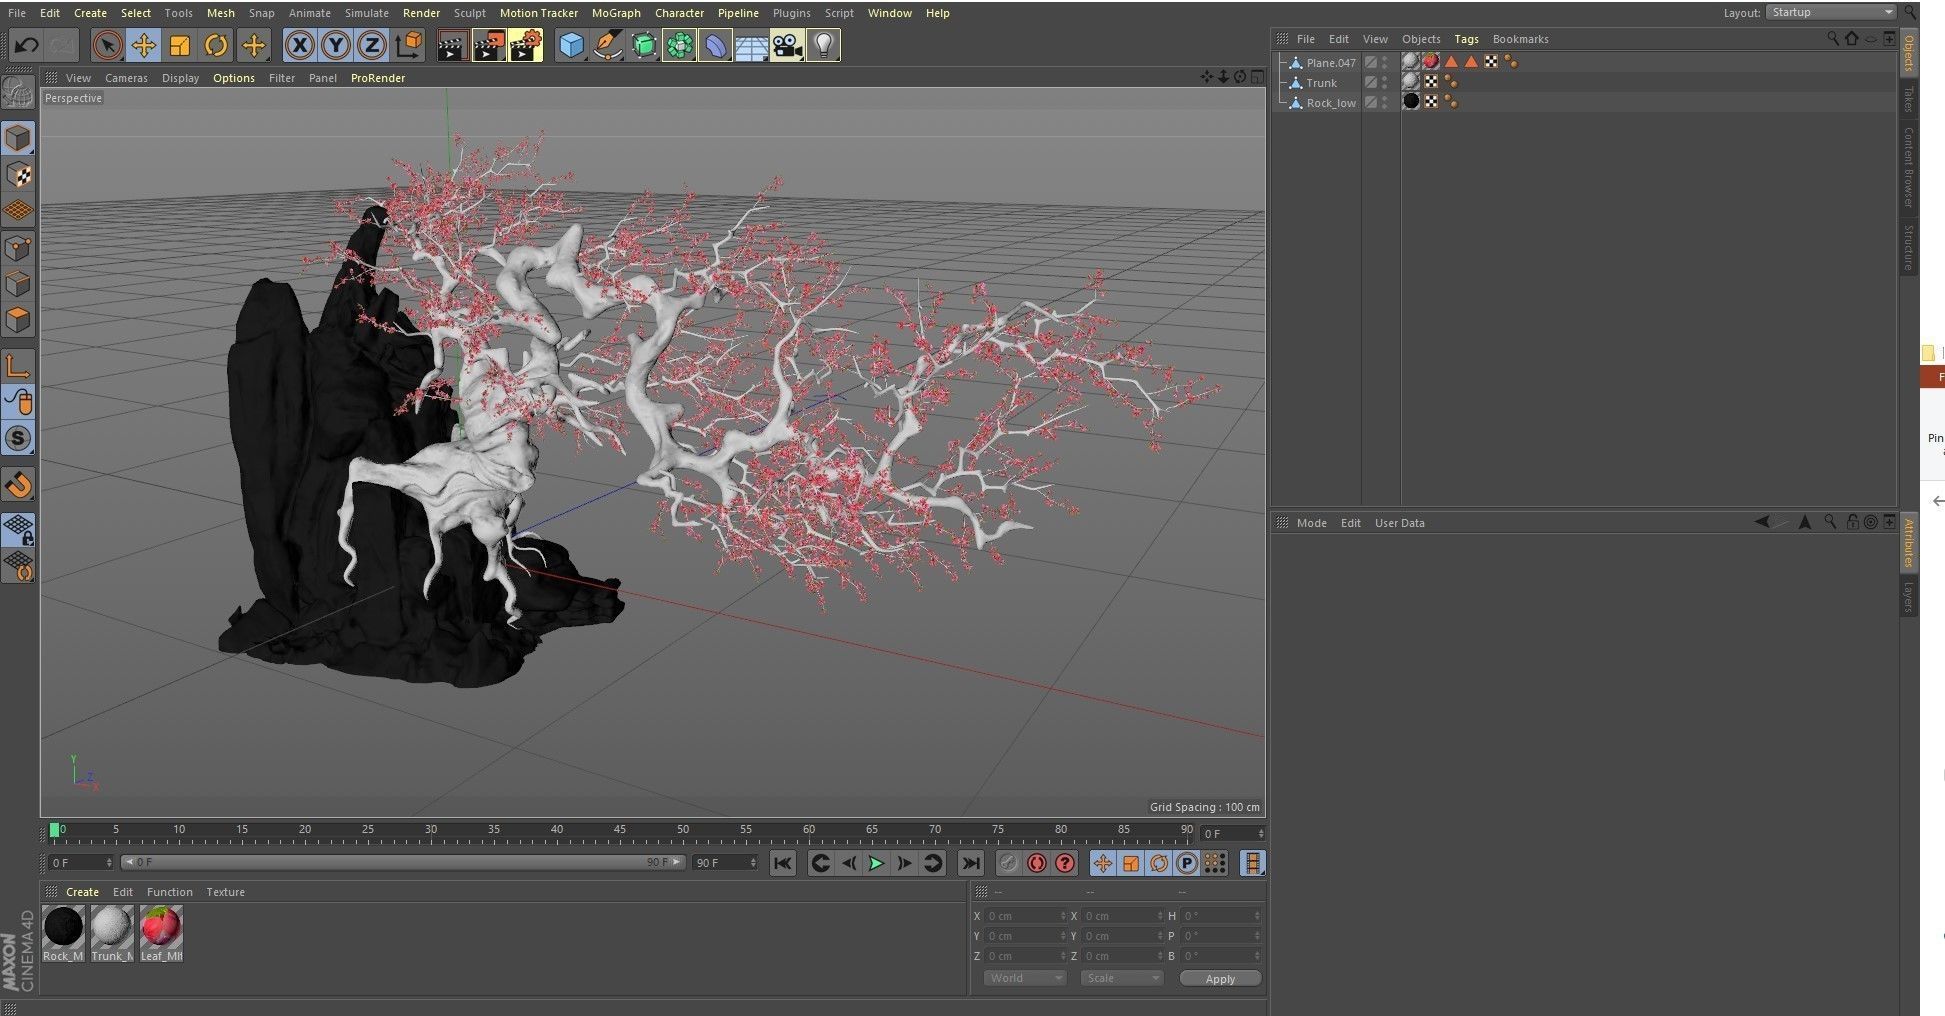
Task: Click frame 45 on the timeline ruler
Action: [x=619, y=830]
